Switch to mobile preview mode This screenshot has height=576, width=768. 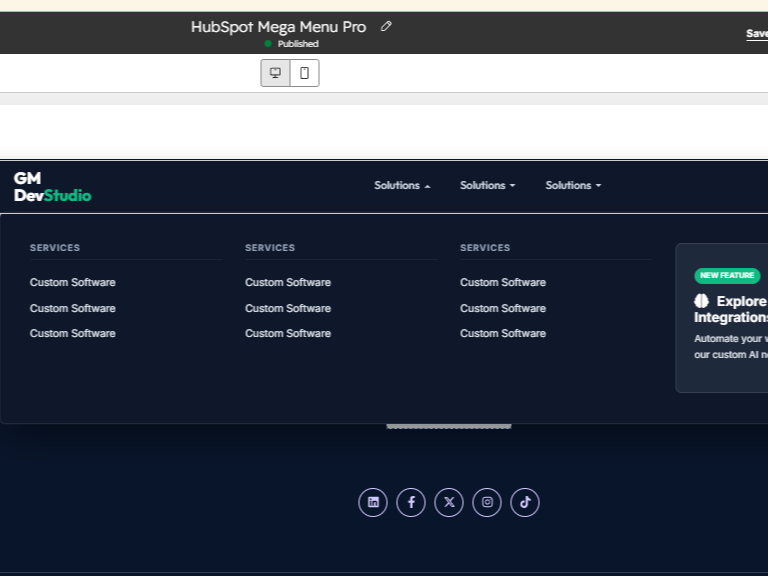coord(304,73)
